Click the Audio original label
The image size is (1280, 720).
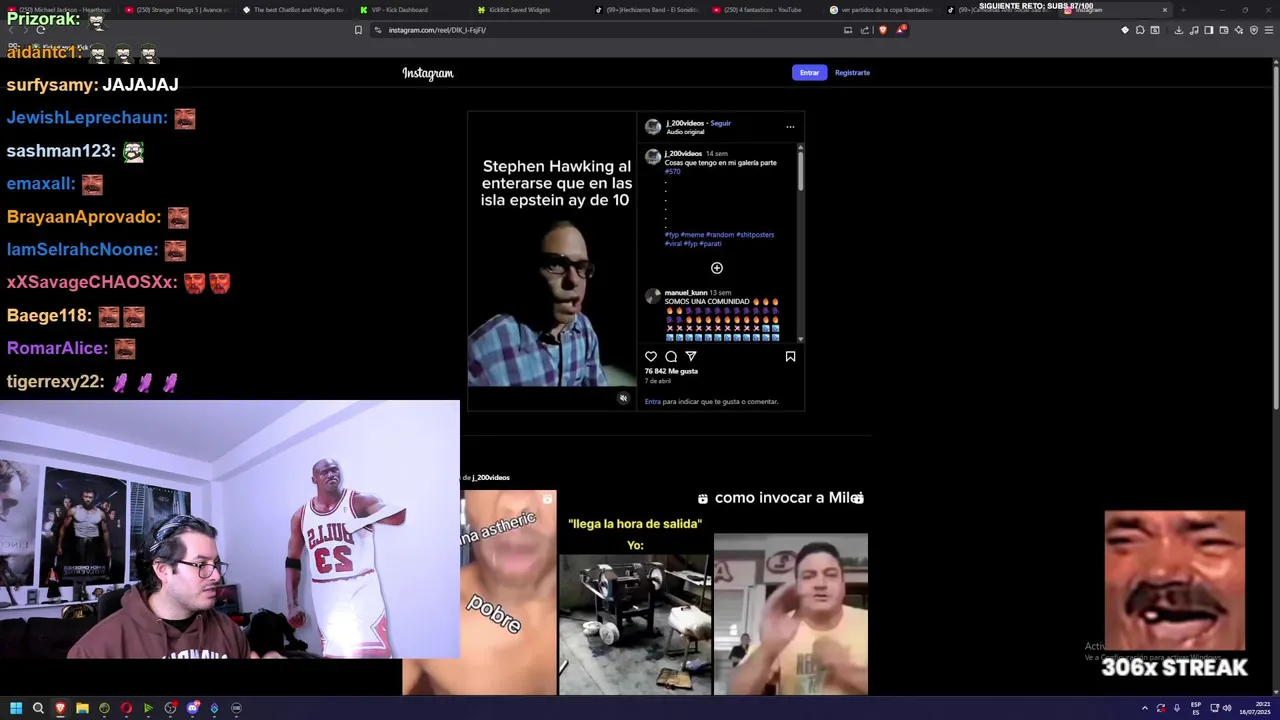pos(685,132)
